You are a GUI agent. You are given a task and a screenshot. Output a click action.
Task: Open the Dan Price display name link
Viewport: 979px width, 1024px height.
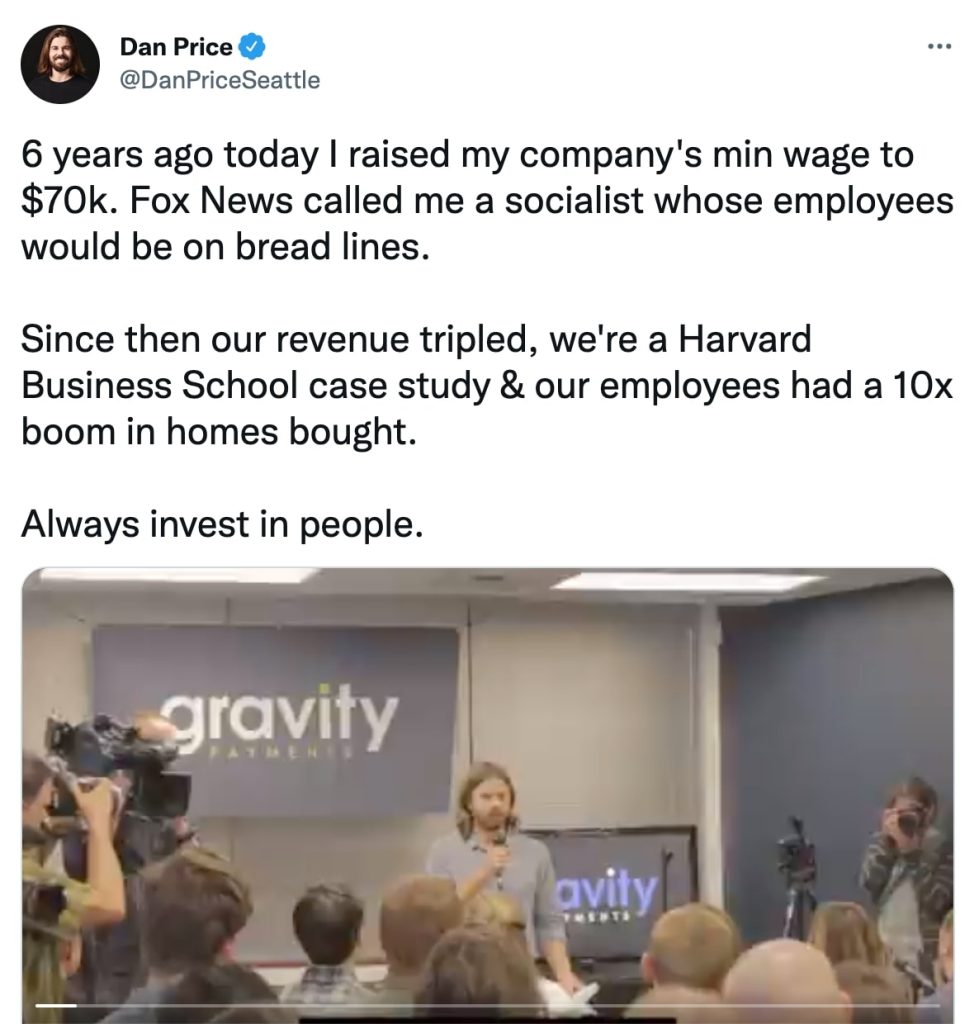pos(176,46)
